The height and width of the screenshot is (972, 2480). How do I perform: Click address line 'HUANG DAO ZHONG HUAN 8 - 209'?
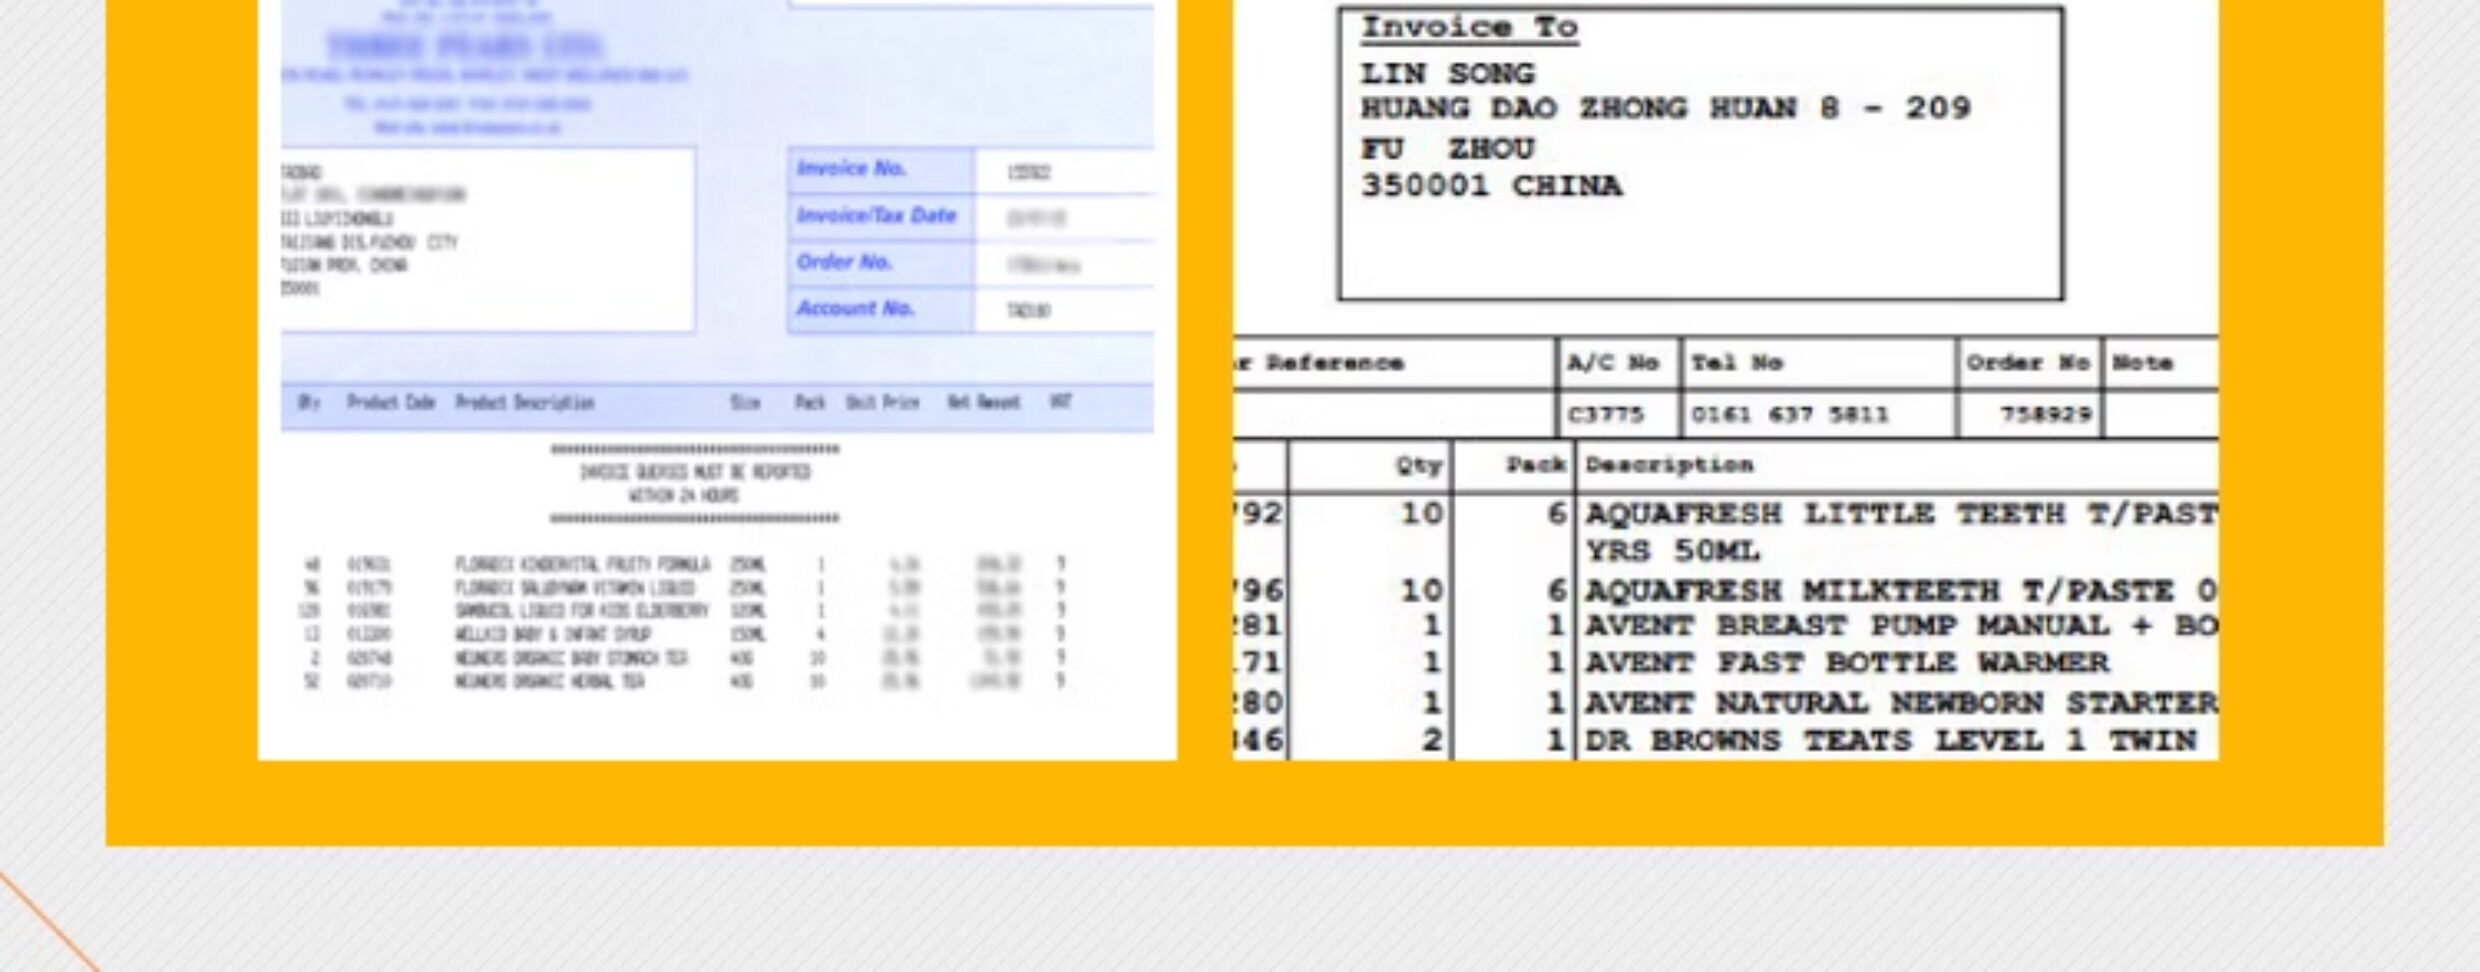pos(1665,108)
